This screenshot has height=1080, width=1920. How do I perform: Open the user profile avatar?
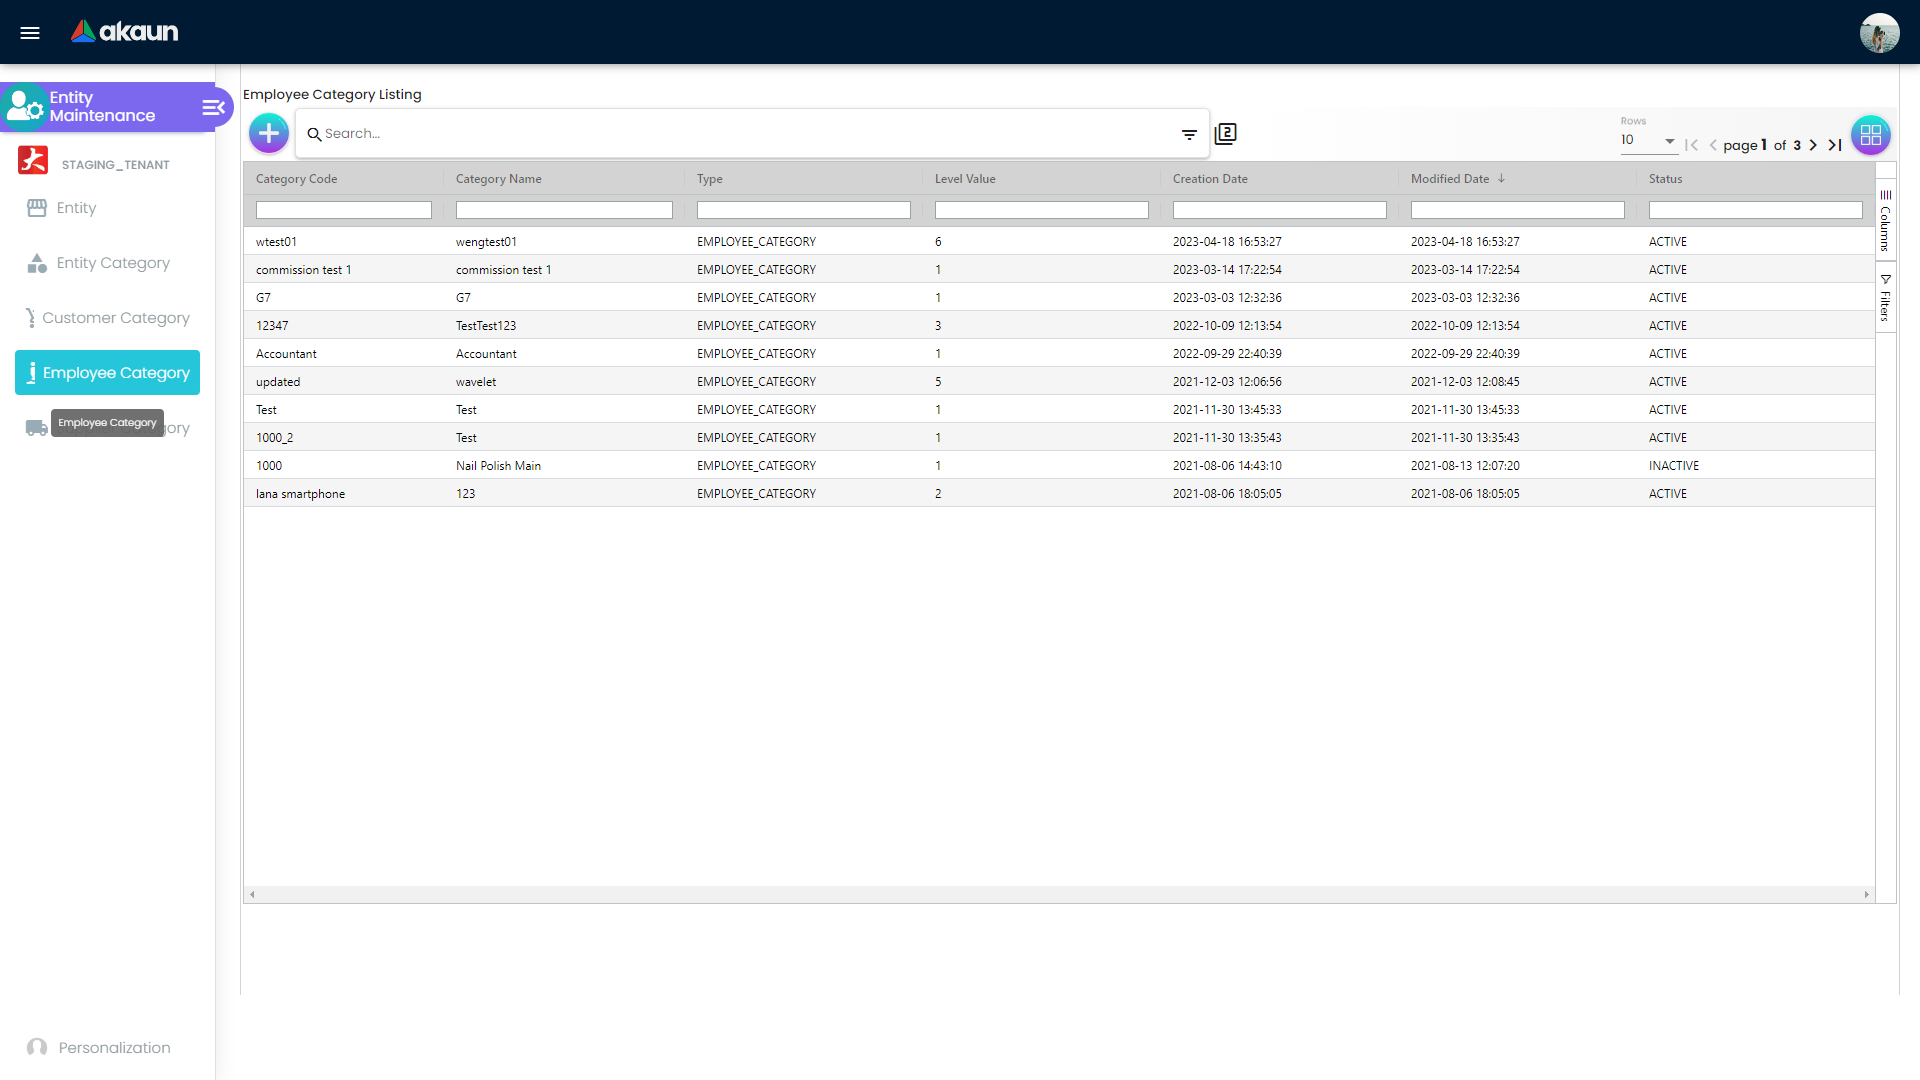pyautogui.click(x=1880, y=32)
